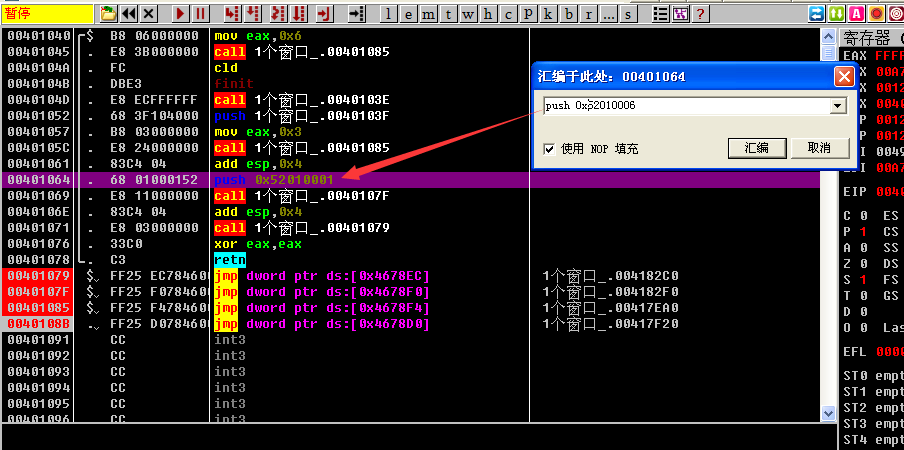Open Threads window with 't' button

point(449,13)
